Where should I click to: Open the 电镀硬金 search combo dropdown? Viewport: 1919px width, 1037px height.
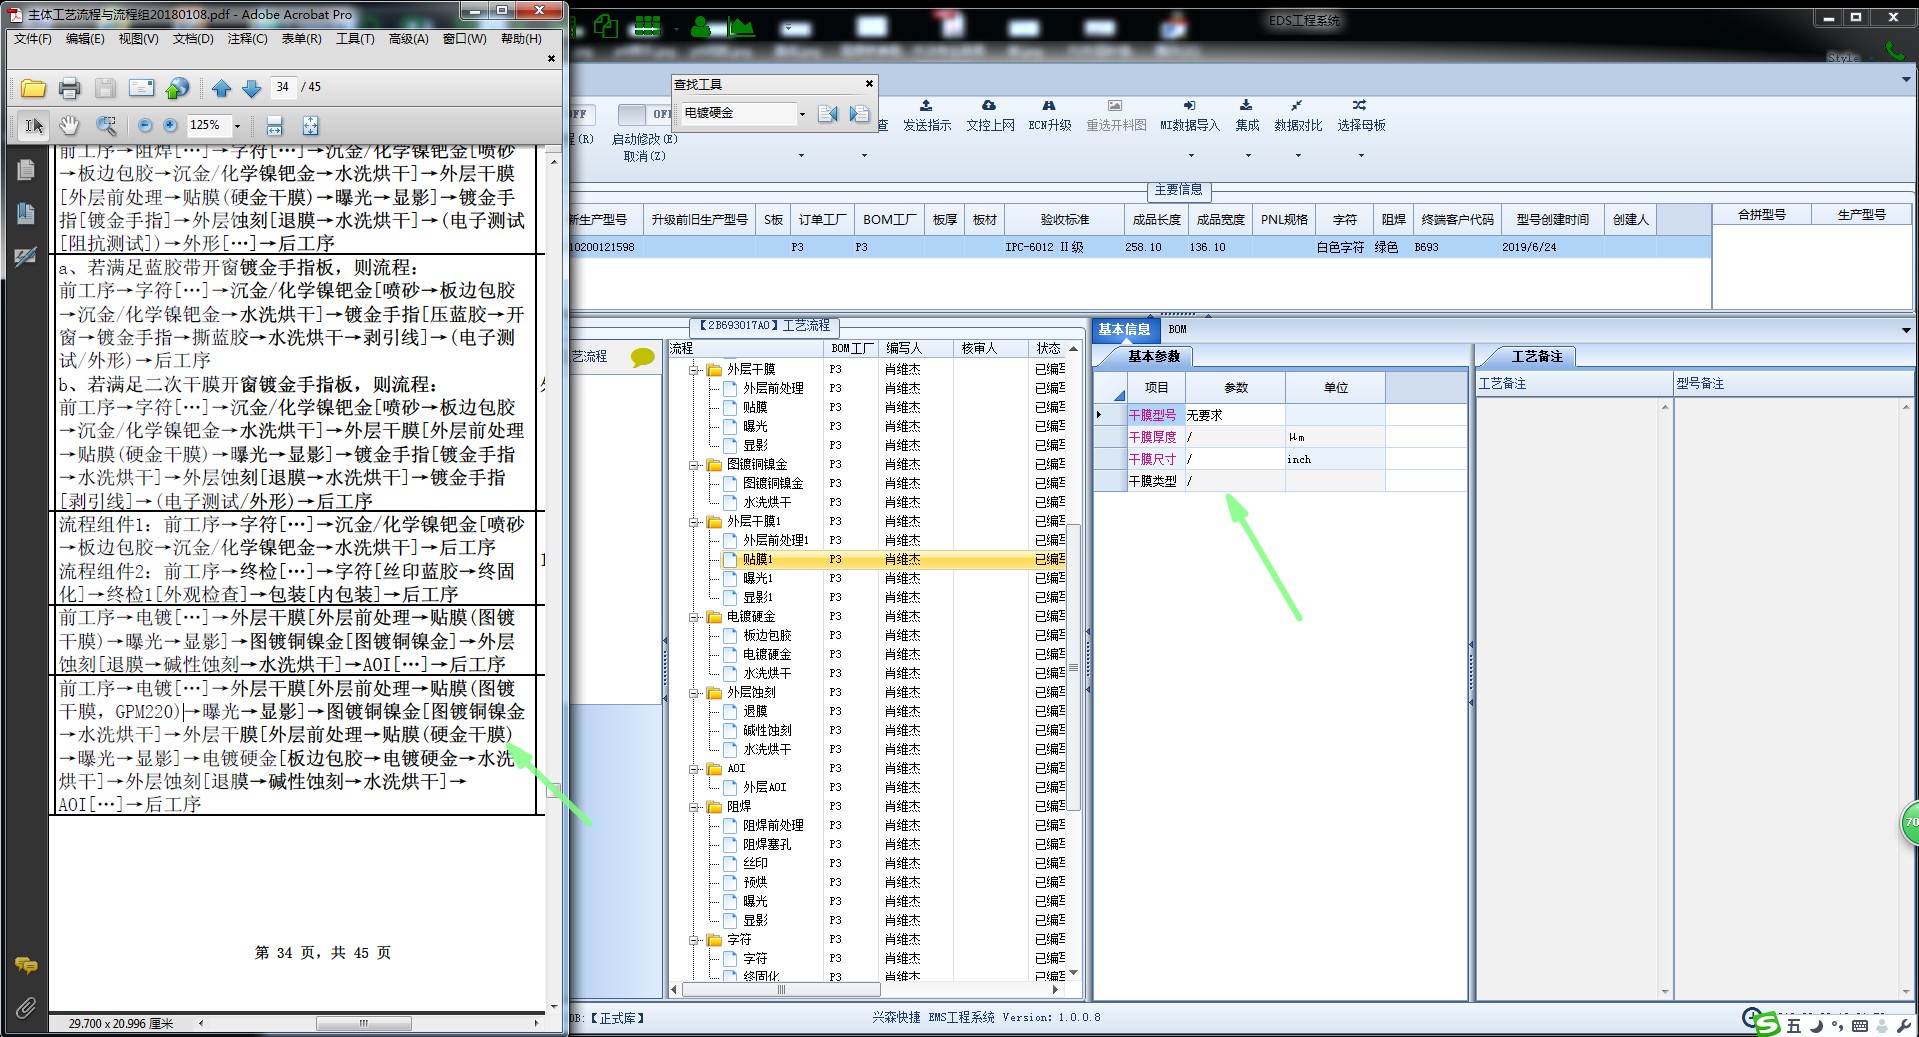pyautogui.click(x=802, y=114)
